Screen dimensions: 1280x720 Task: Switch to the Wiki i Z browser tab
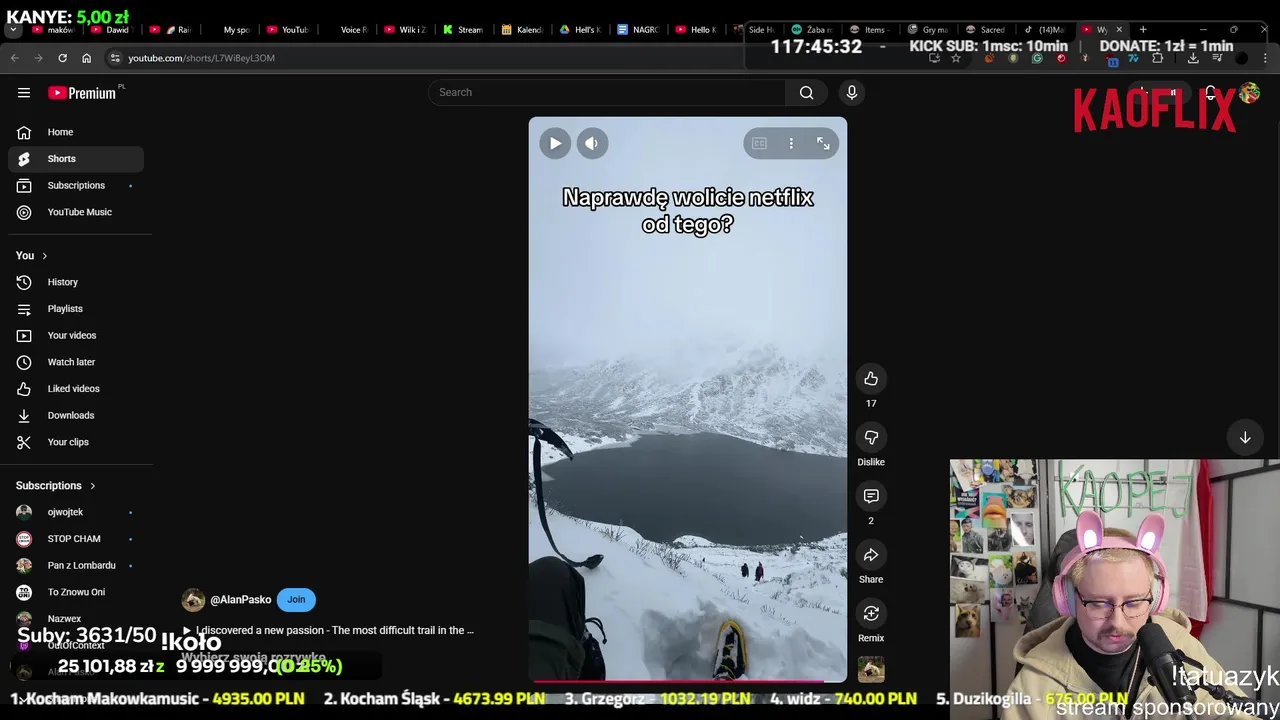(406, 30)
